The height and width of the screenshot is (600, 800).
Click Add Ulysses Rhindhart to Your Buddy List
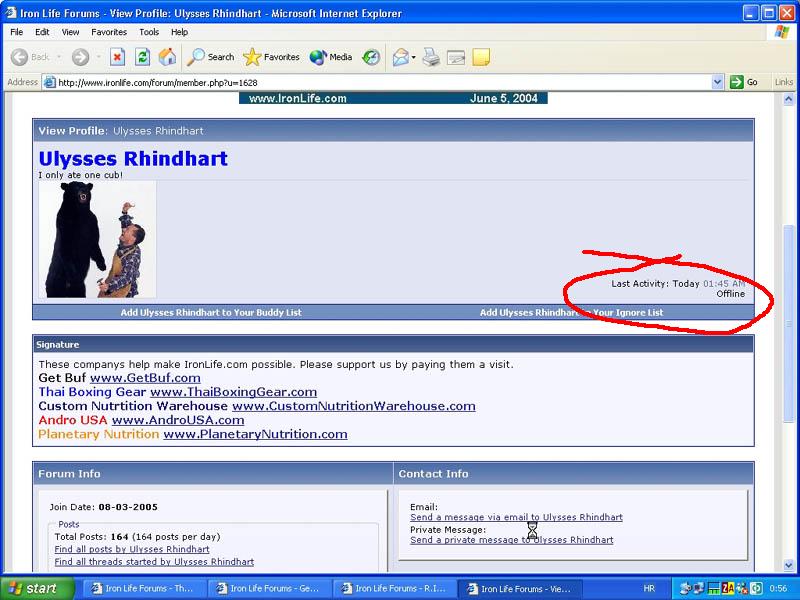pos(211,313)
